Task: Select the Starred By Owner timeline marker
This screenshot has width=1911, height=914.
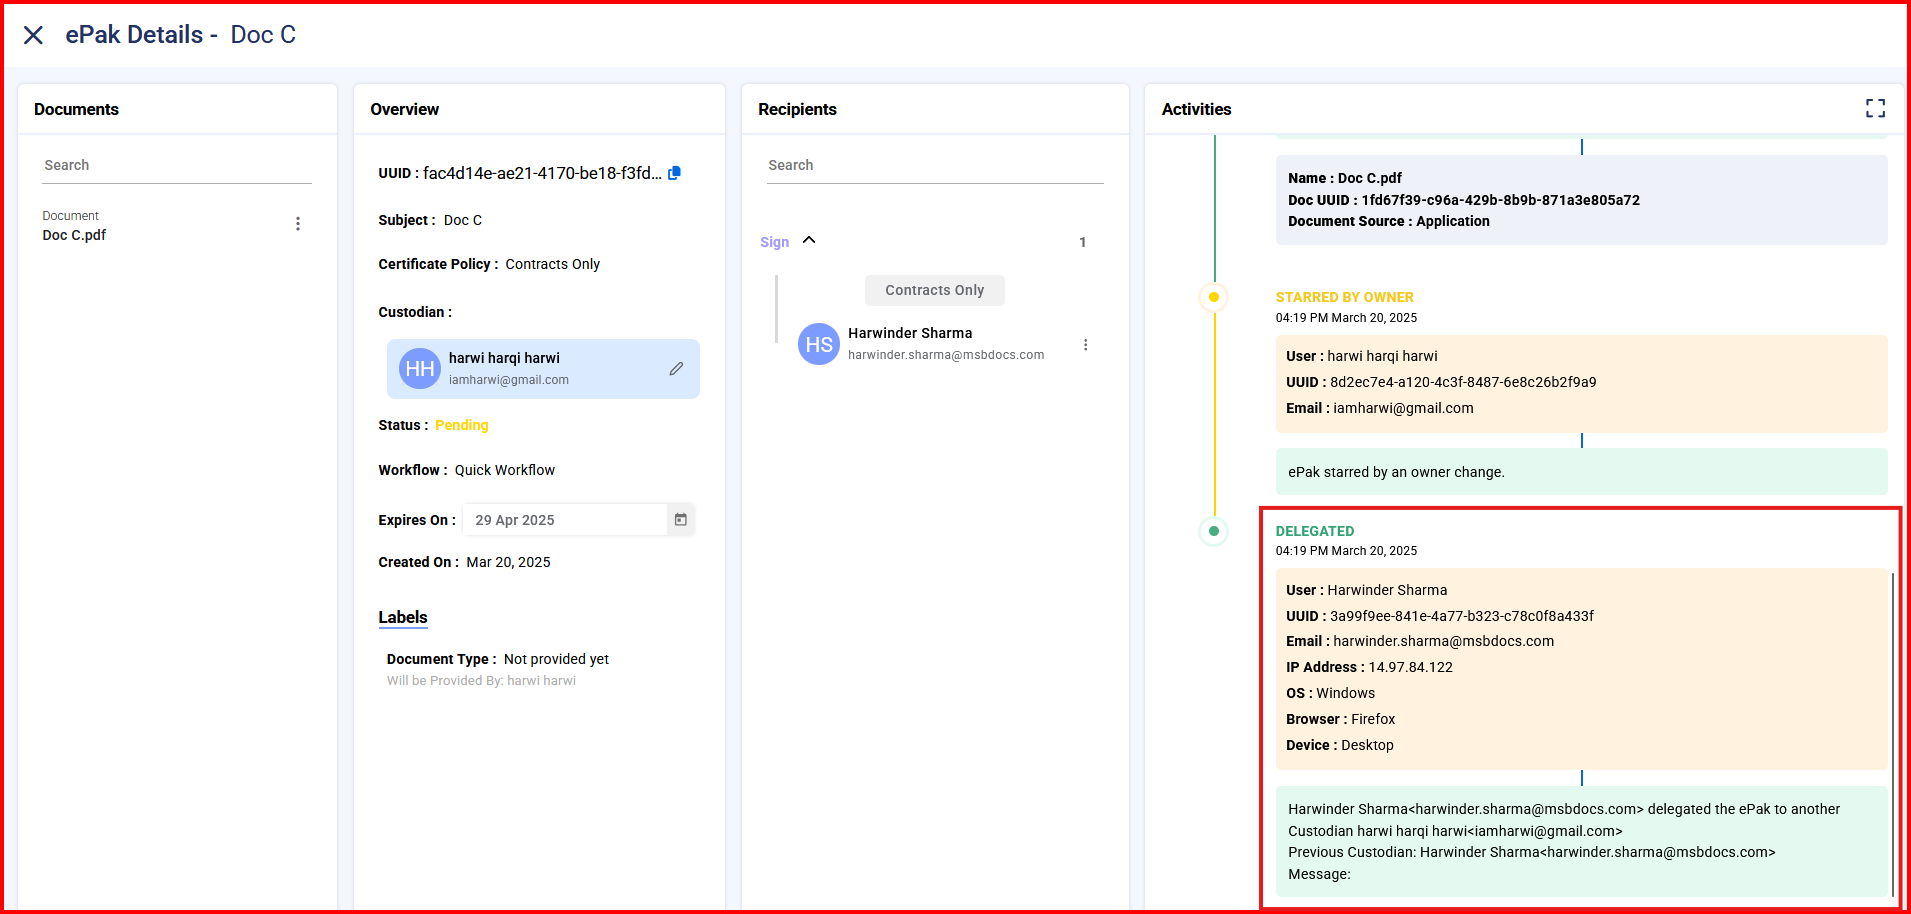Action: (1213, 297)
